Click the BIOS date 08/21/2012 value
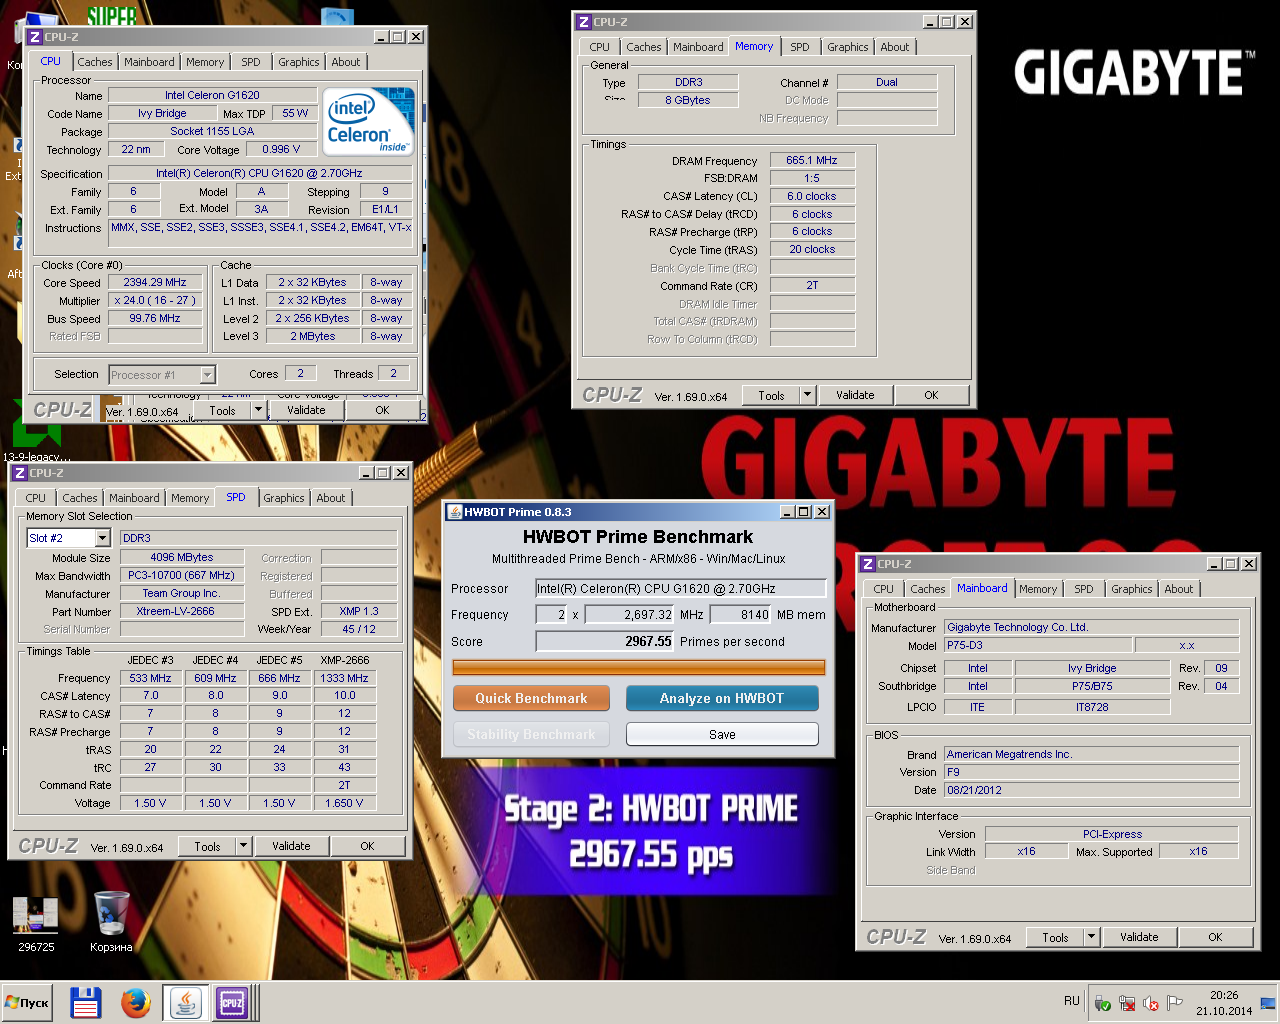The image size is (1280, 1024). tap(1091, 790)
